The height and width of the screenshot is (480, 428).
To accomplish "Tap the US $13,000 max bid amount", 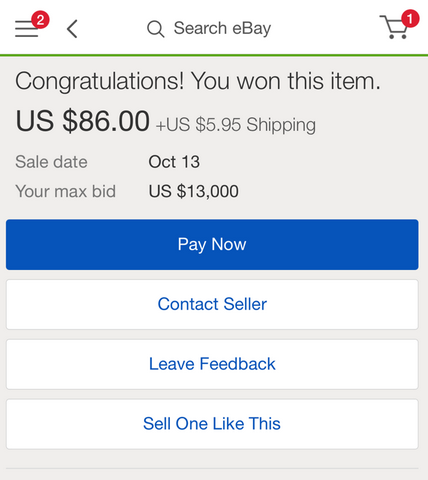I will point(193,192).
